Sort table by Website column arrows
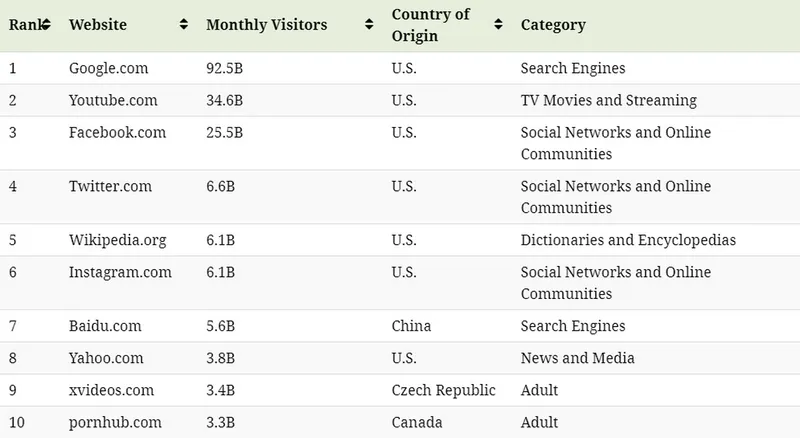800x438 pixels. tap(184, 25)
